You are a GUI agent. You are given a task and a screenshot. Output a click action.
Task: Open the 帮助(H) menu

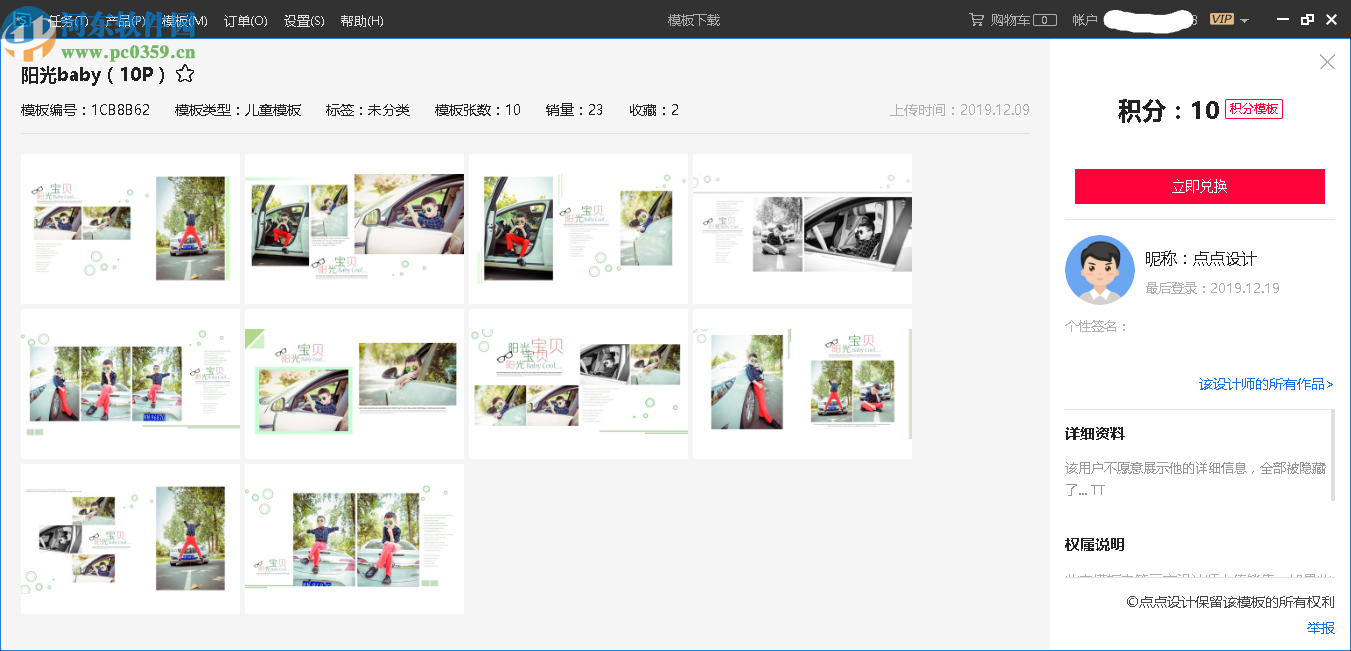point(362,20)
